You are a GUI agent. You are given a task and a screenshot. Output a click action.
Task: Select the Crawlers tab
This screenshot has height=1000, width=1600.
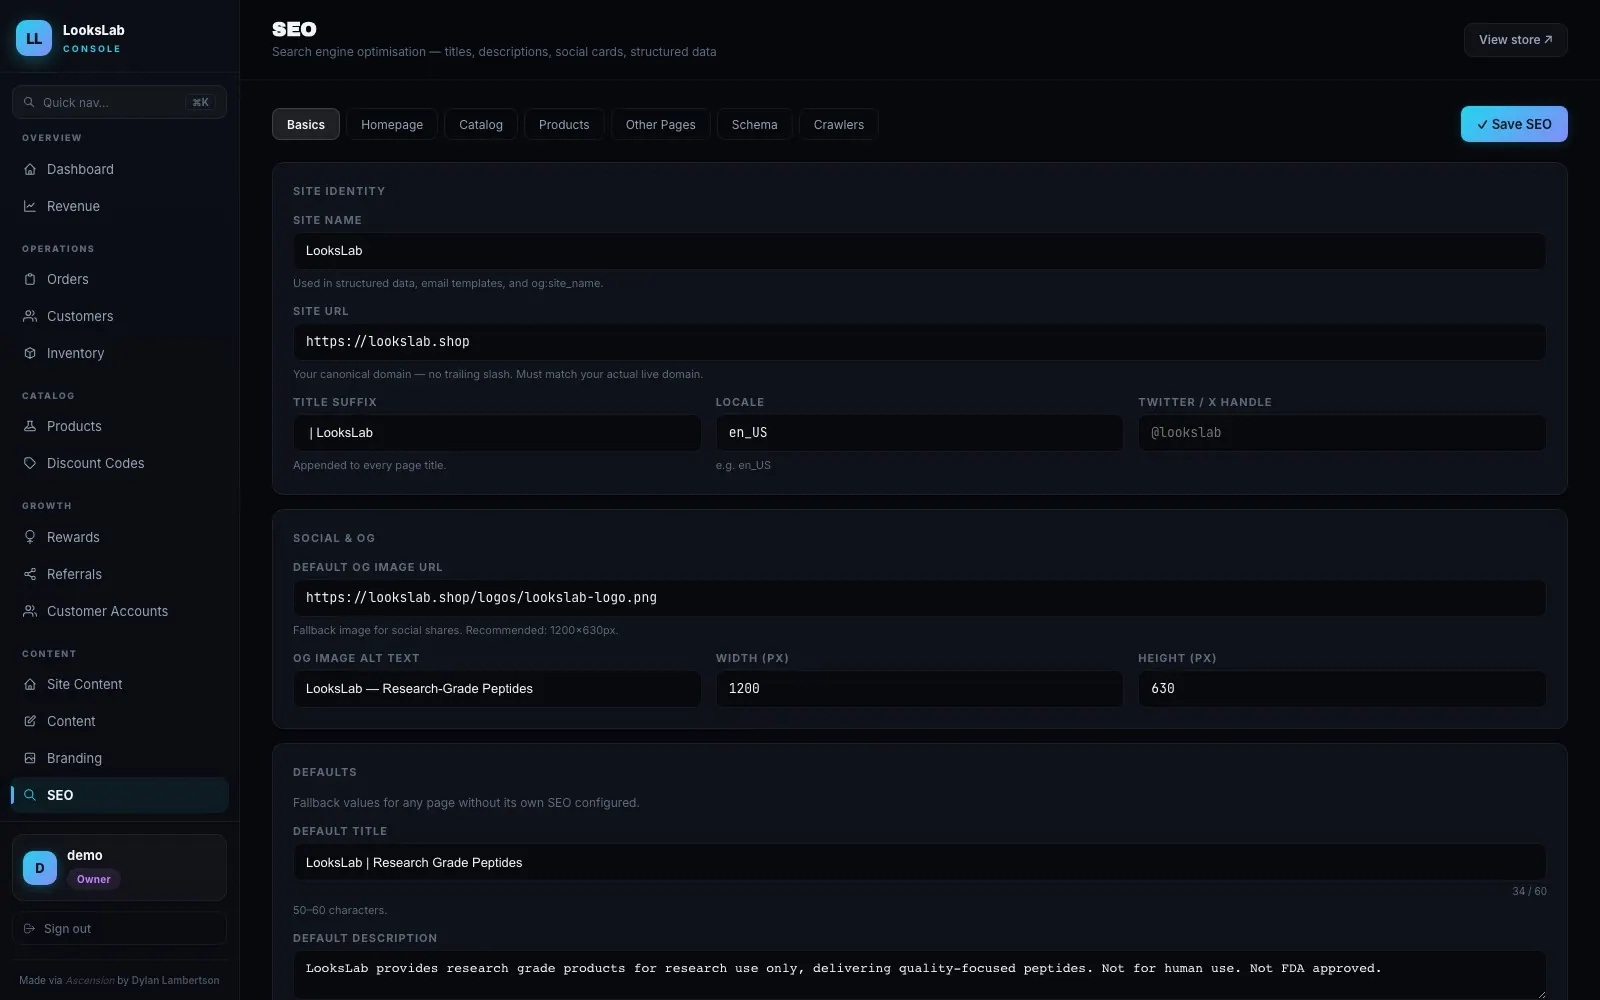coord(838,124)
